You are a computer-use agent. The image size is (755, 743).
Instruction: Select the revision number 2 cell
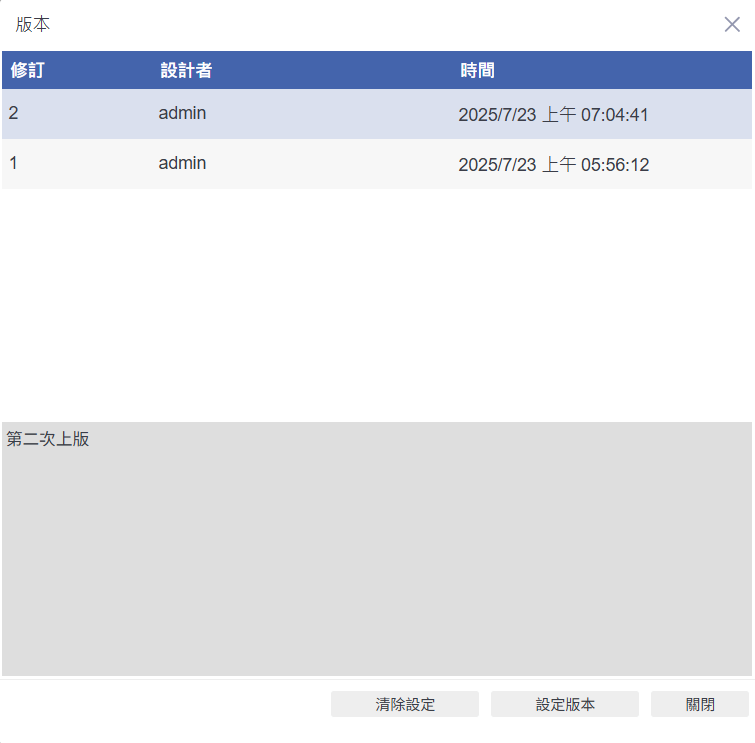pyautogui.click(x=14, y=114)
